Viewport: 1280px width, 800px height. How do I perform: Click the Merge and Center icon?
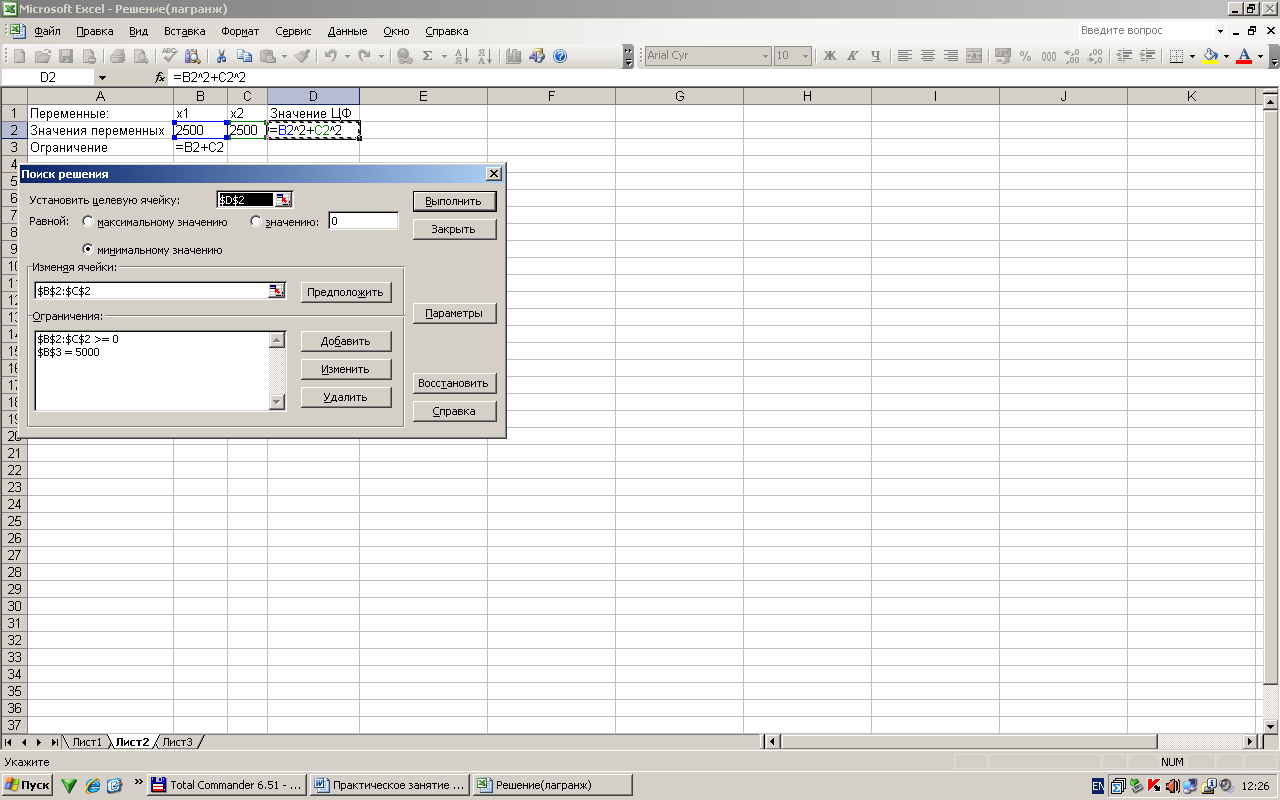click(973, 56)
